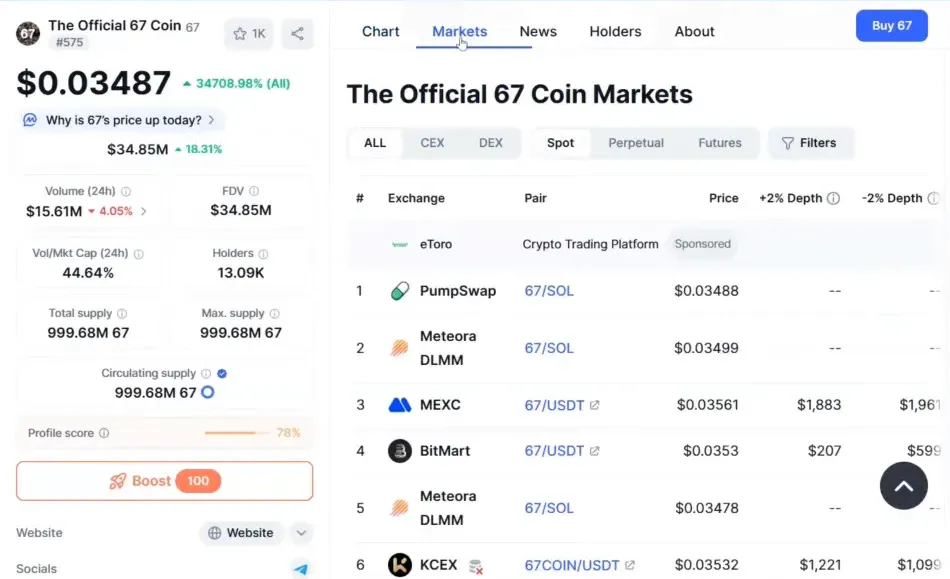The width and height of the screenshot is (950, 579).
Task: Click the MEXC exchange logo
Action: 401,405
